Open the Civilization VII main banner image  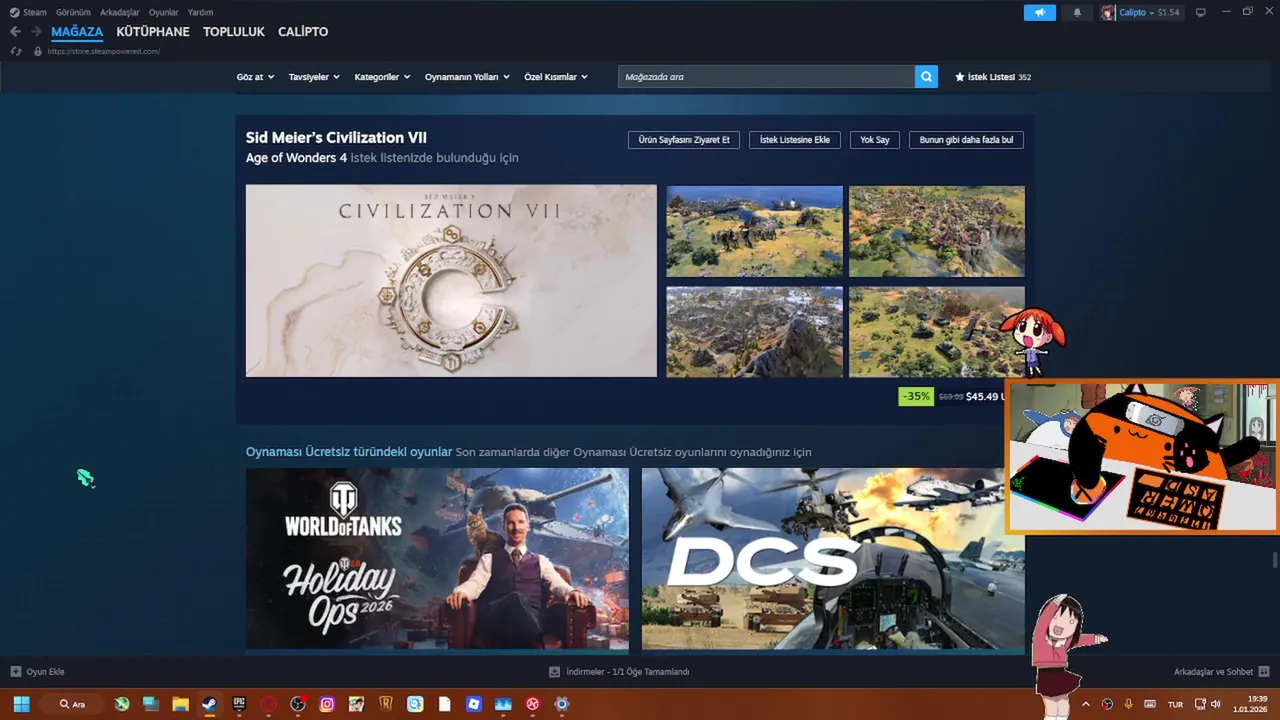click(451, 281)
